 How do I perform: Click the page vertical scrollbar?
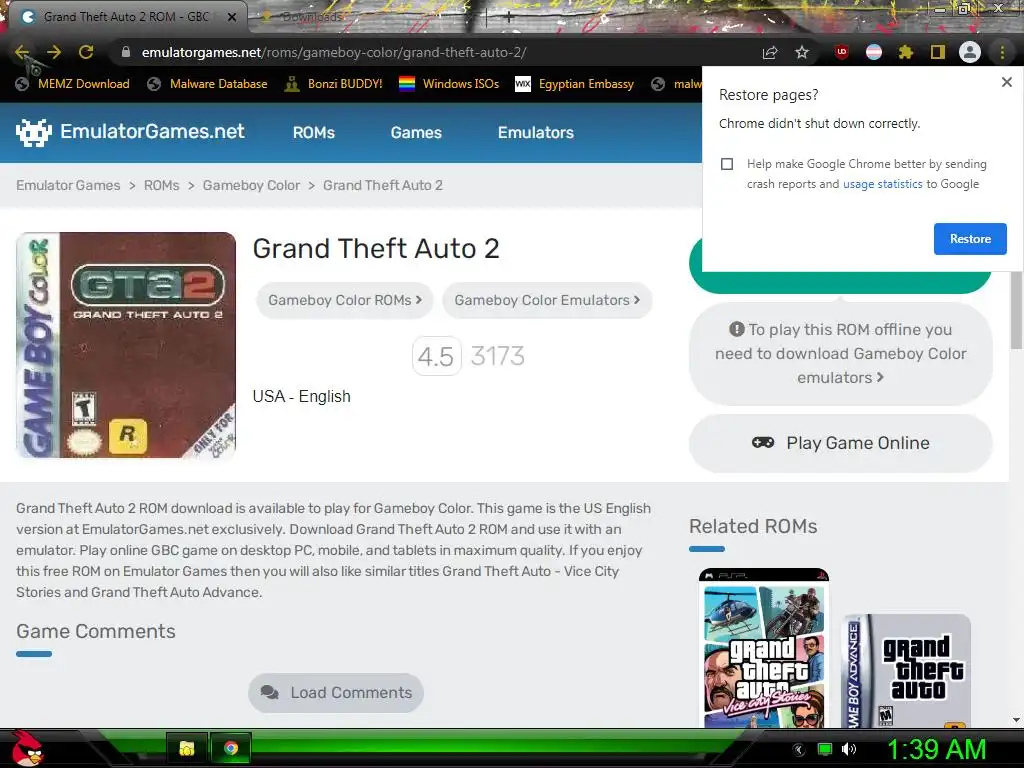1016,312
